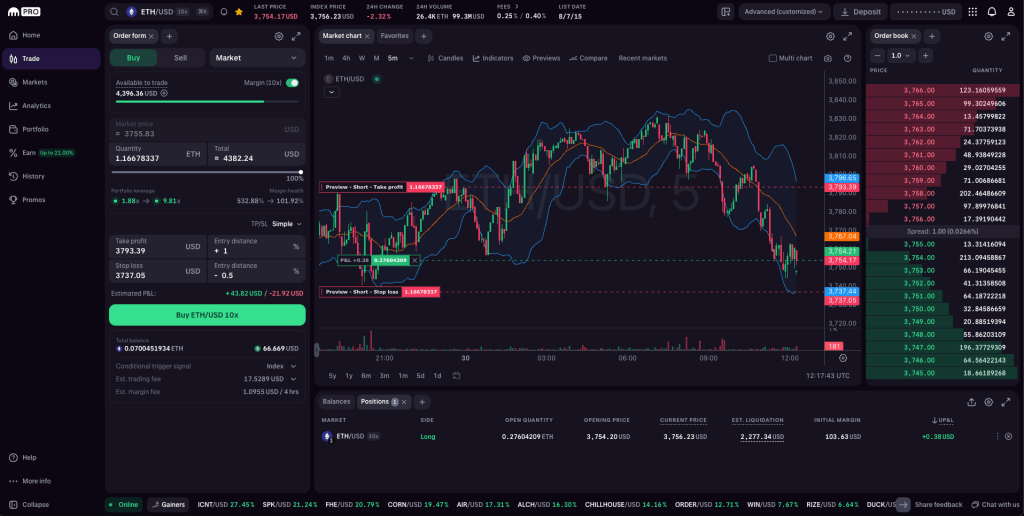Click the export icon in Positions panel
Viewport: 1024px width, 516px height.
pyautogui.click(x=969, y=402)
